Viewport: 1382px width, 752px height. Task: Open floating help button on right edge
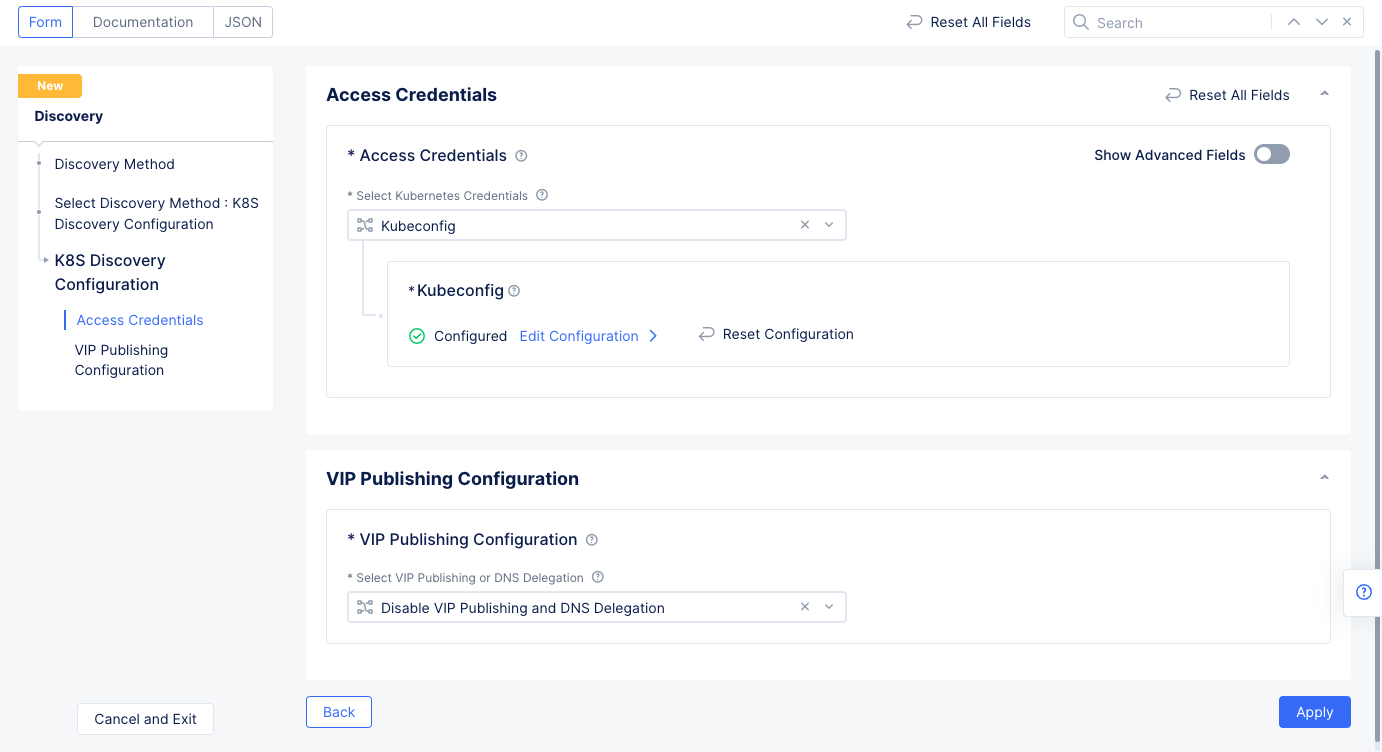tap(1363, 592)
